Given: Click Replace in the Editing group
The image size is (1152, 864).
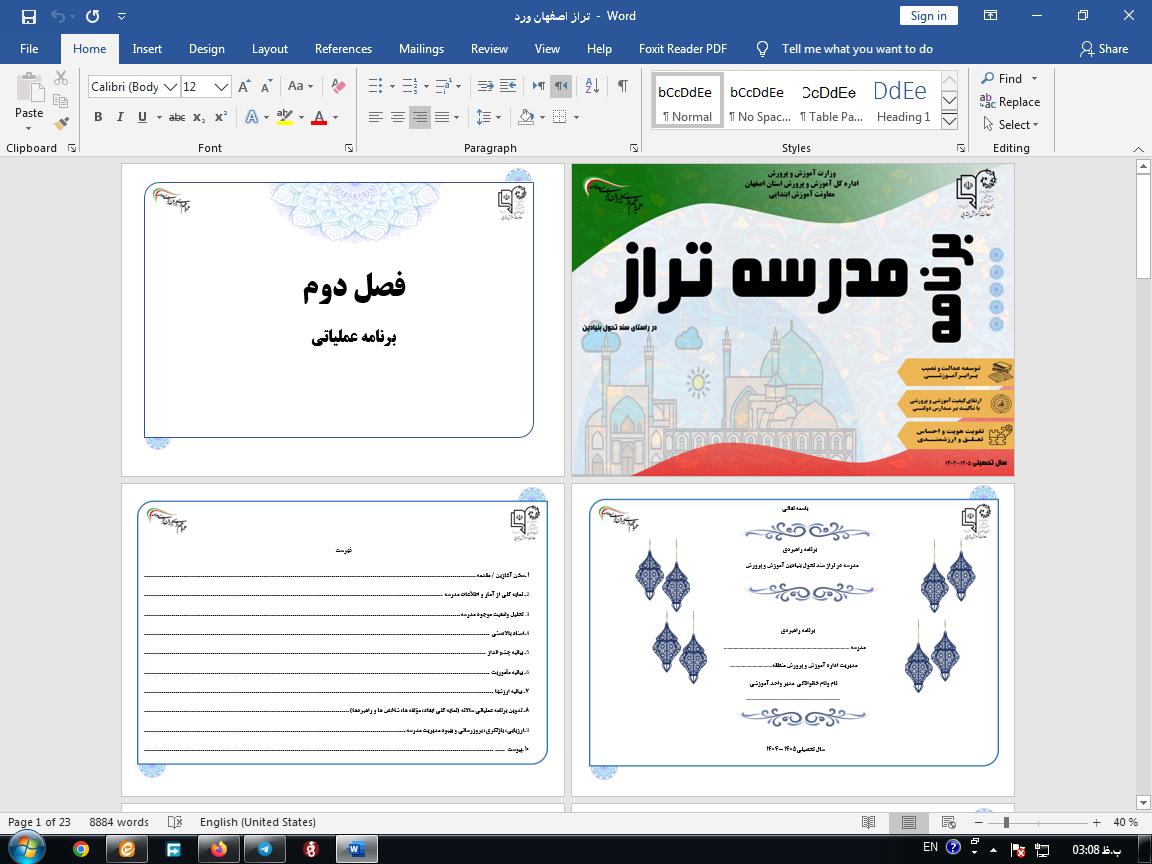Looking at the screenshot, I should [1010, 102].
